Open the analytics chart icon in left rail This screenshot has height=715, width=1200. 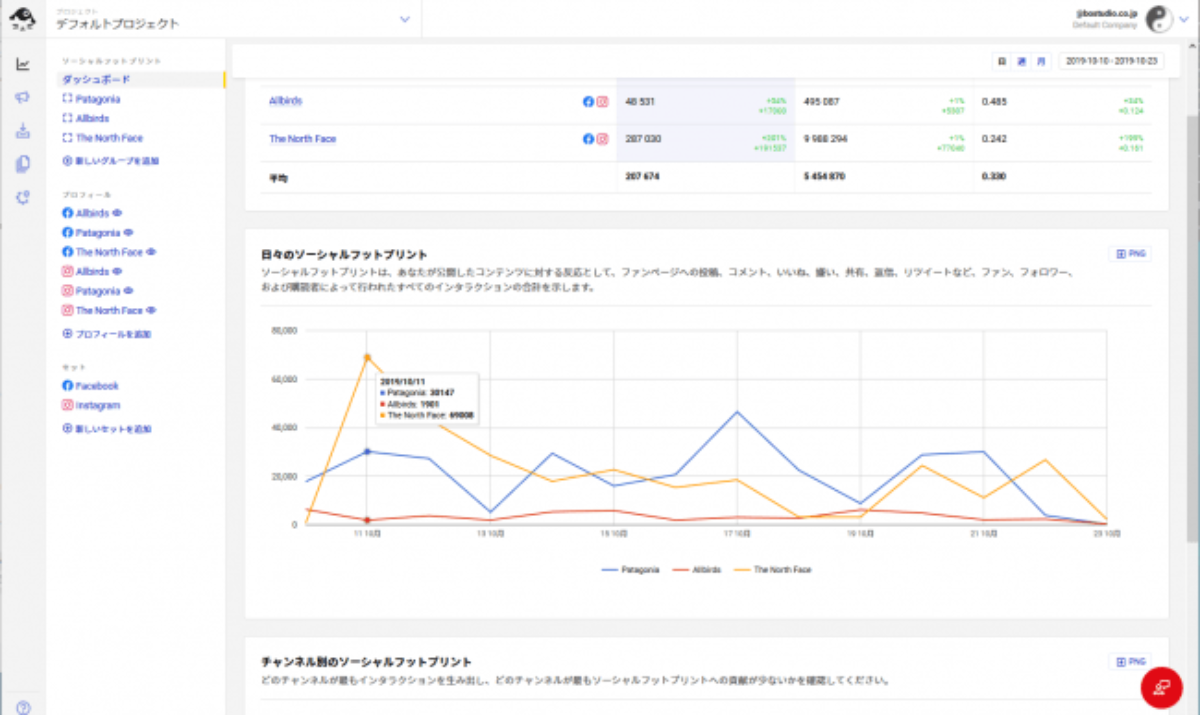click(x=23, y=65)
